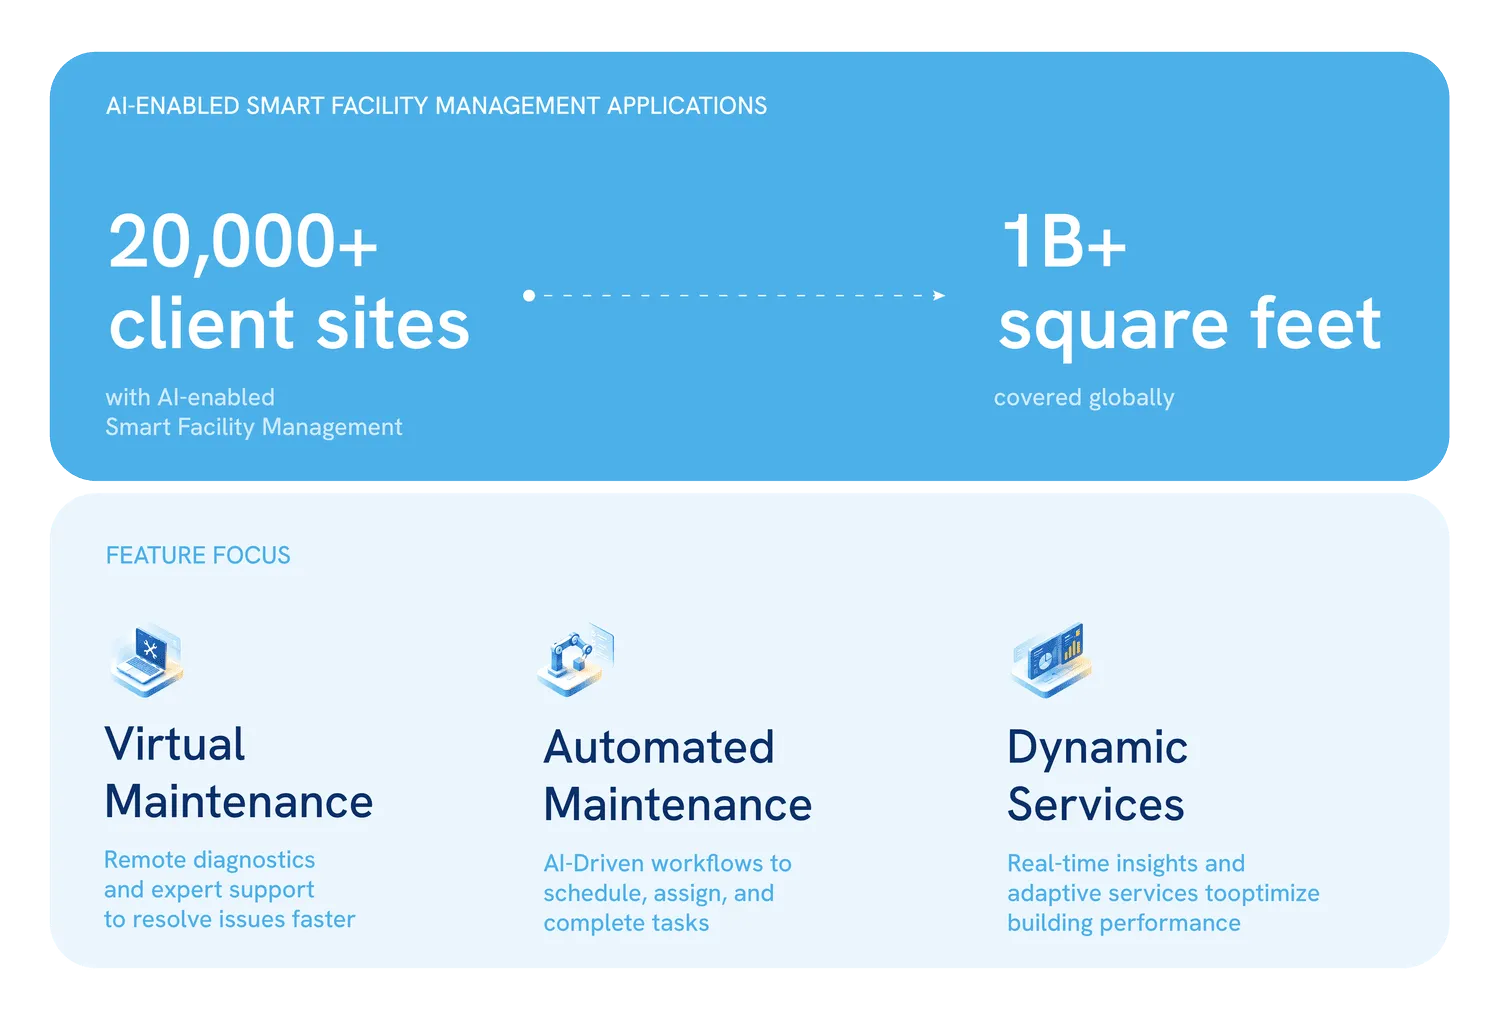Open the "Dynamic Services" heading
This screenshot has height=1009, width=1500.
[x=1098, y=776]
